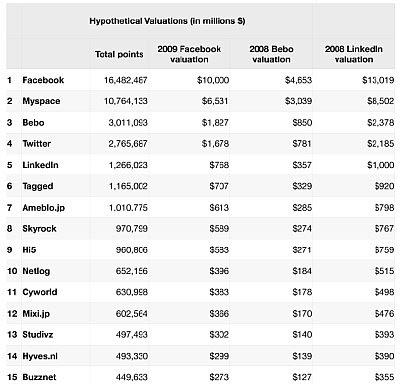Click the Twitter row name
This screenshot has width=400, height=385.
point(37,144)
